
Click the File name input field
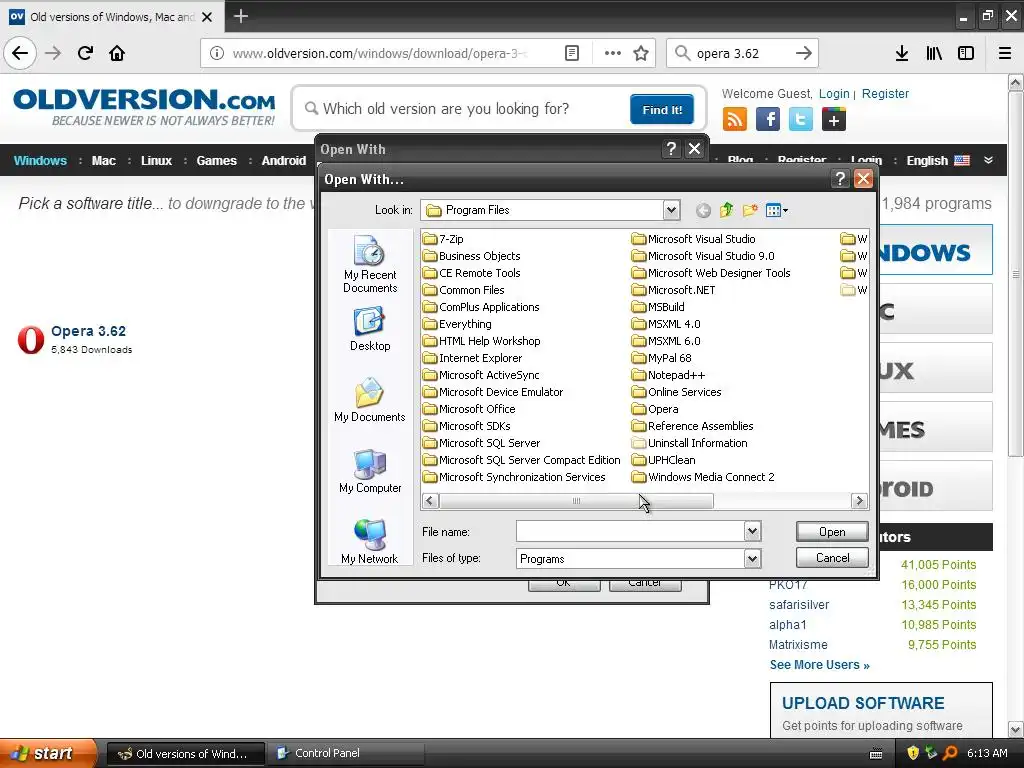point(630,532)
